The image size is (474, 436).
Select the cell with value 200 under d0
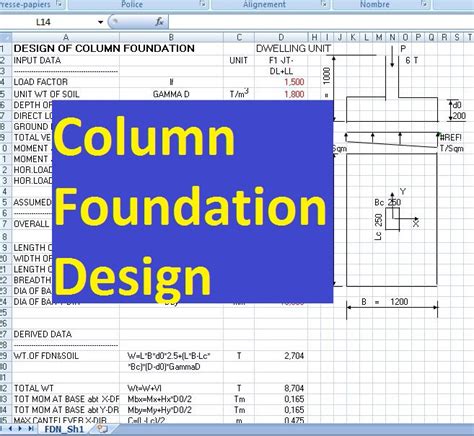pyautogui.click(x=459, y=116)
